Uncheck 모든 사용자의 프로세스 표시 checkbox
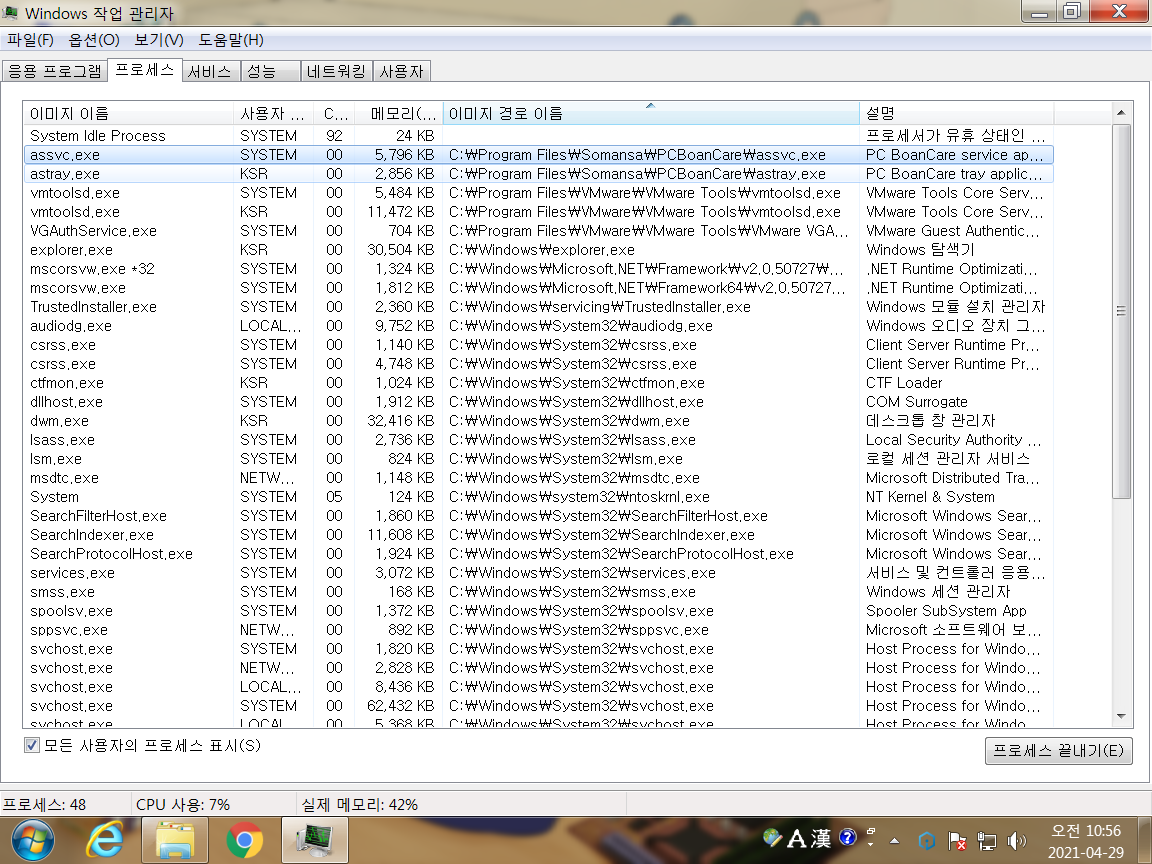The height and width of the screenshot is (864, 1152). click(32, 746)
